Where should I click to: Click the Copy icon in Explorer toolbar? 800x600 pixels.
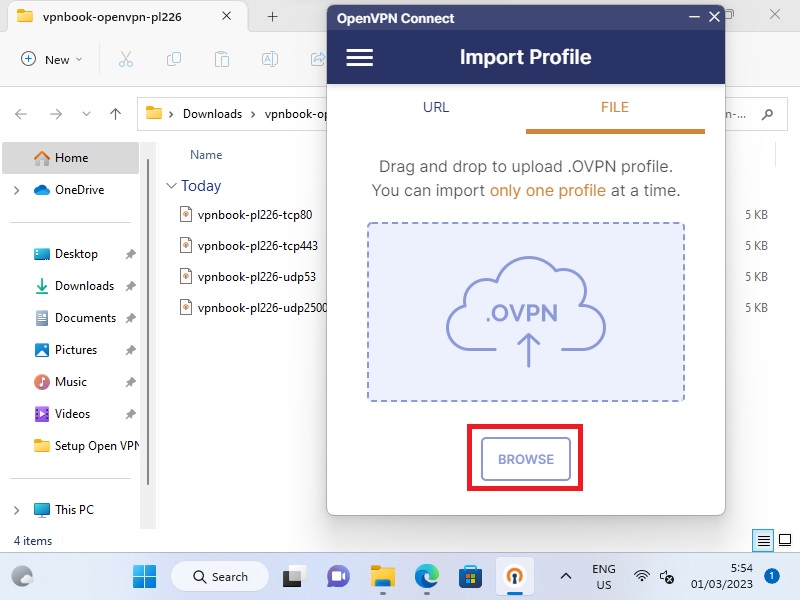click(174, 59)
